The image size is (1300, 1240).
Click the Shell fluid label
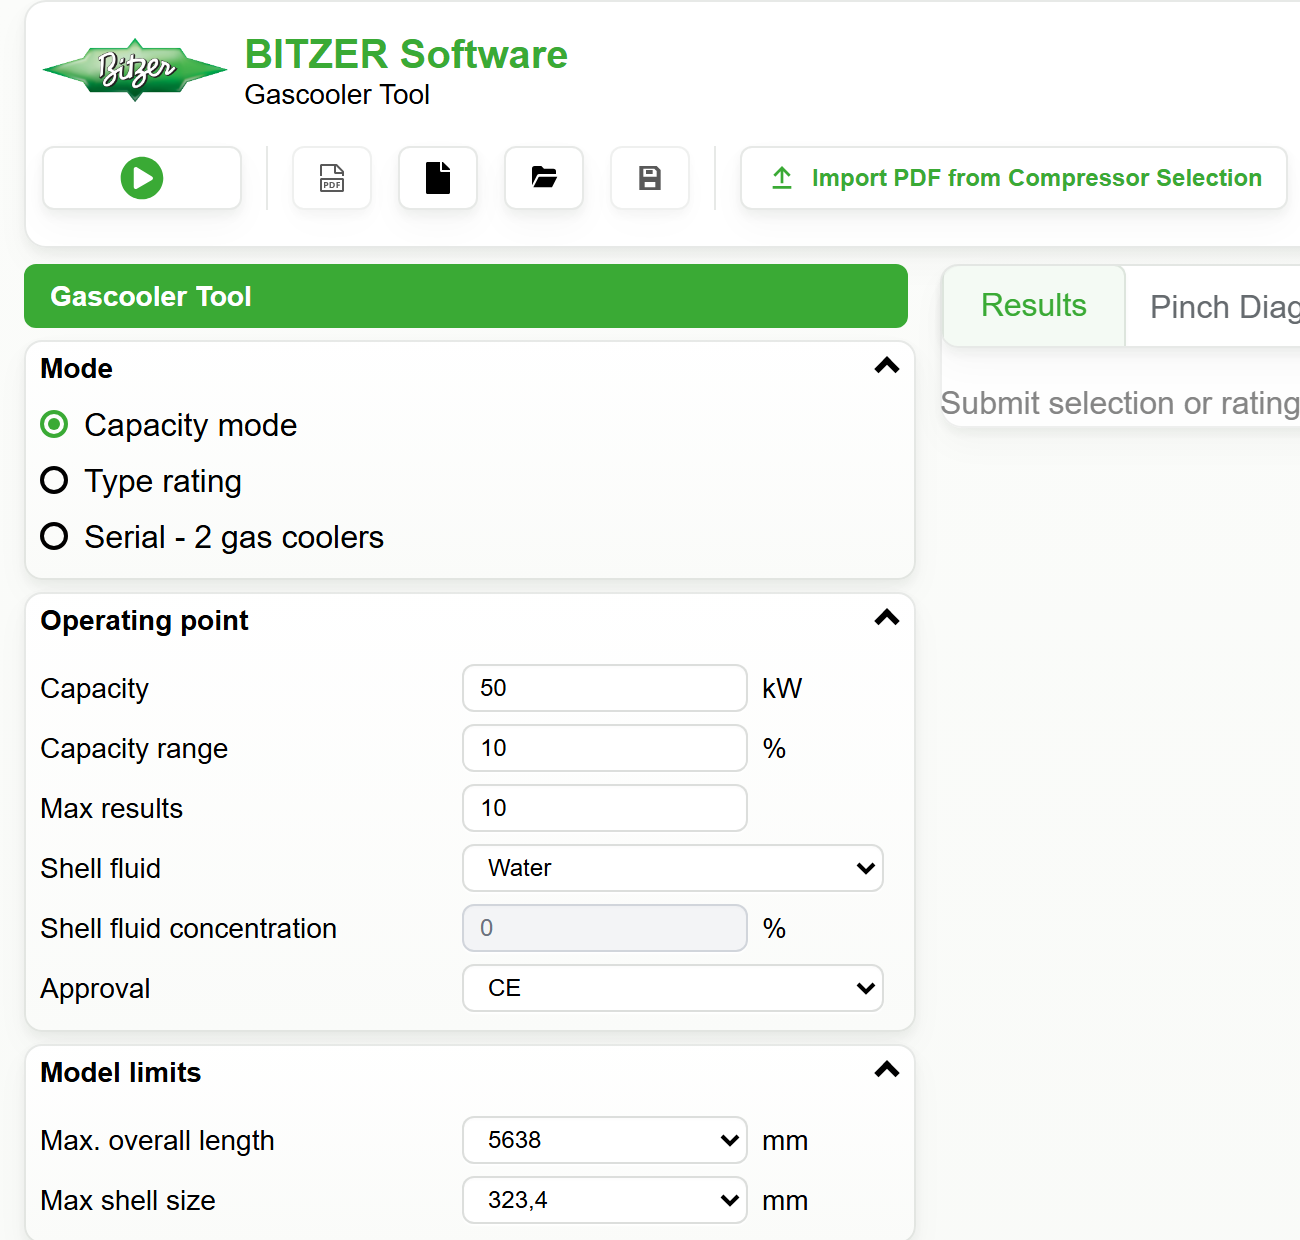pos(100,868)
